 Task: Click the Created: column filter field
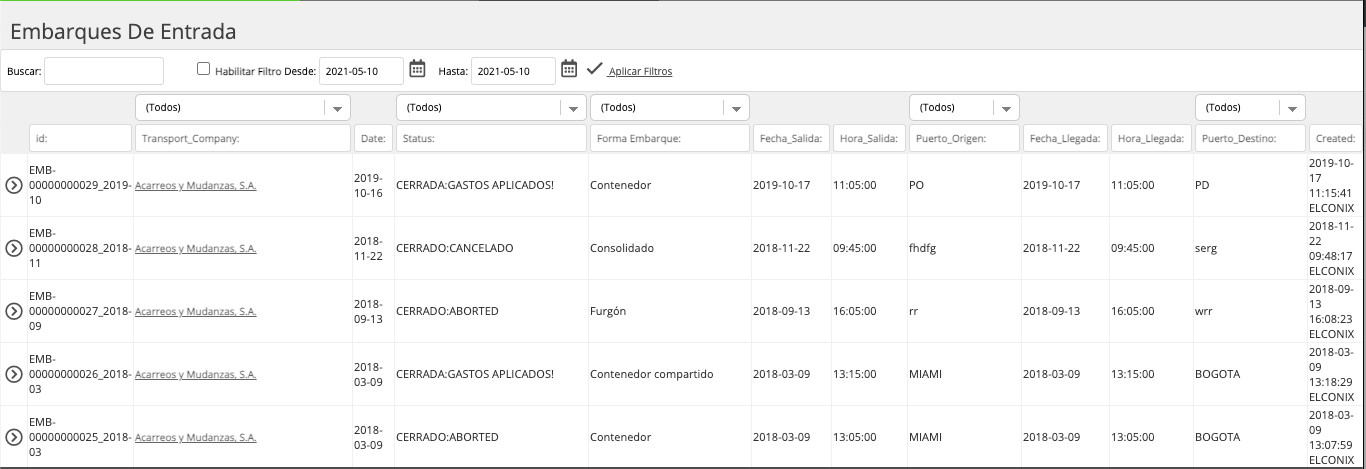[x=1336, y=138]
